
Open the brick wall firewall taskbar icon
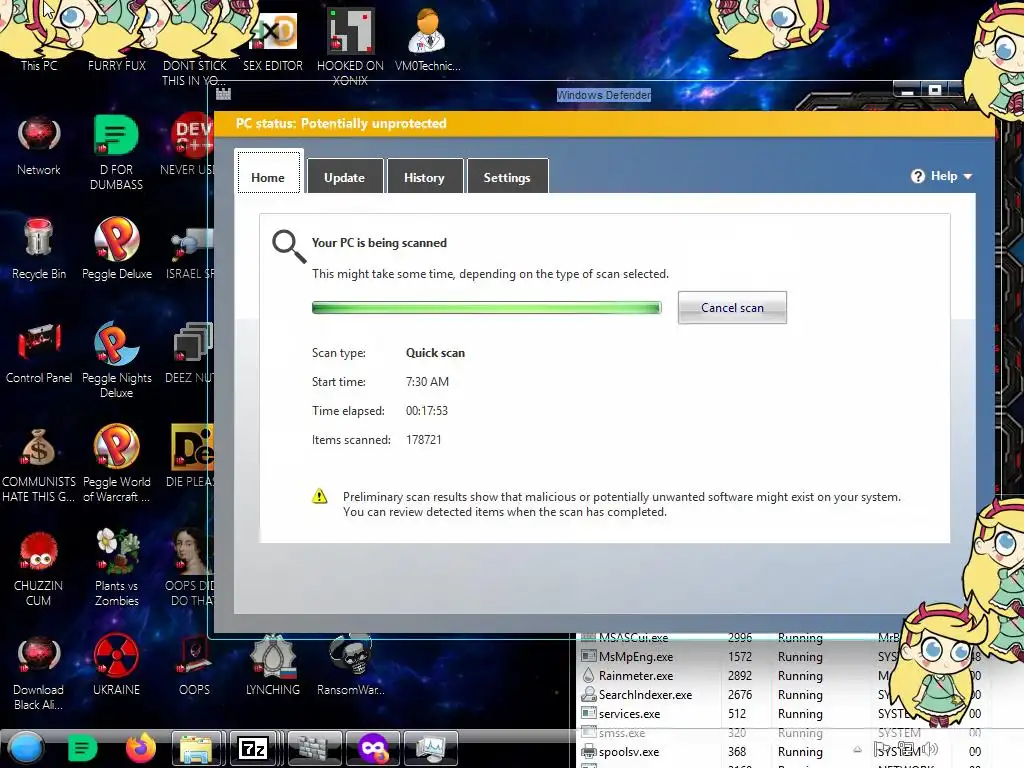pos(315,748)
